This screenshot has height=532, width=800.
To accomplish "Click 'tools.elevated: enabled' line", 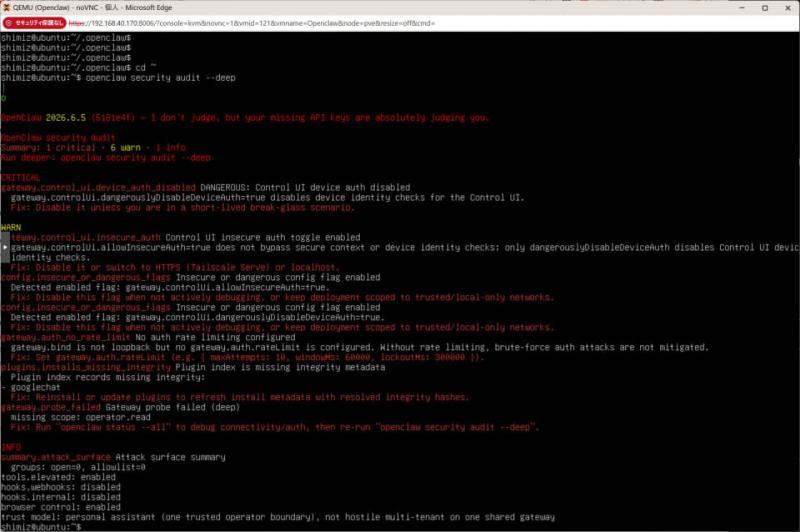I will (58, 477).
